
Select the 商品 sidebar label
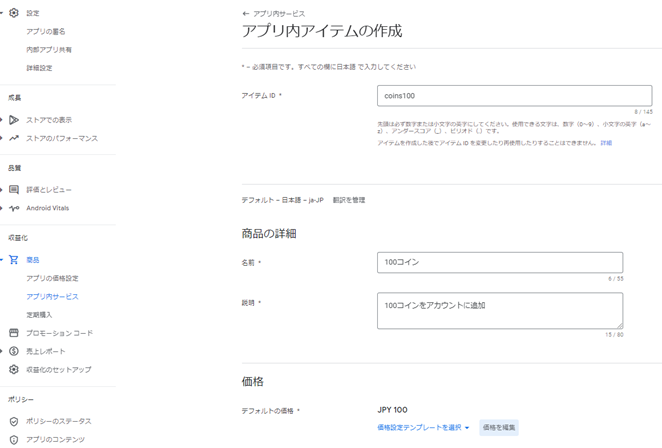click(33, 260)
